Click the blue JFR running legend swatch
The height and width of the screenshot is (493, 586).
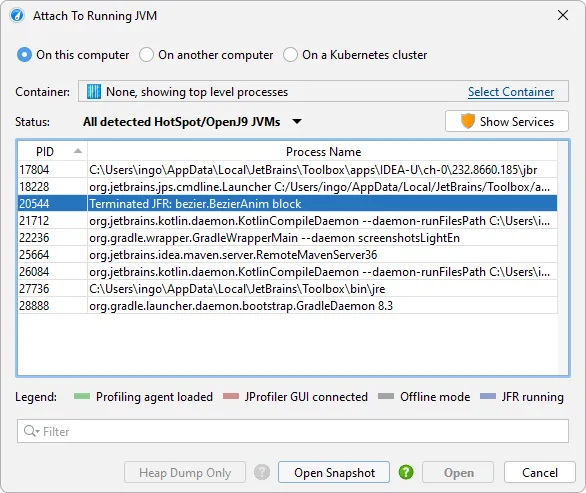(x=488, y=396)
